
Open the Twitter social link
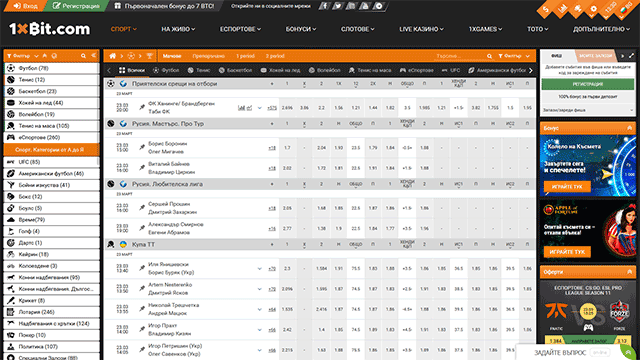tap(338, 6)
